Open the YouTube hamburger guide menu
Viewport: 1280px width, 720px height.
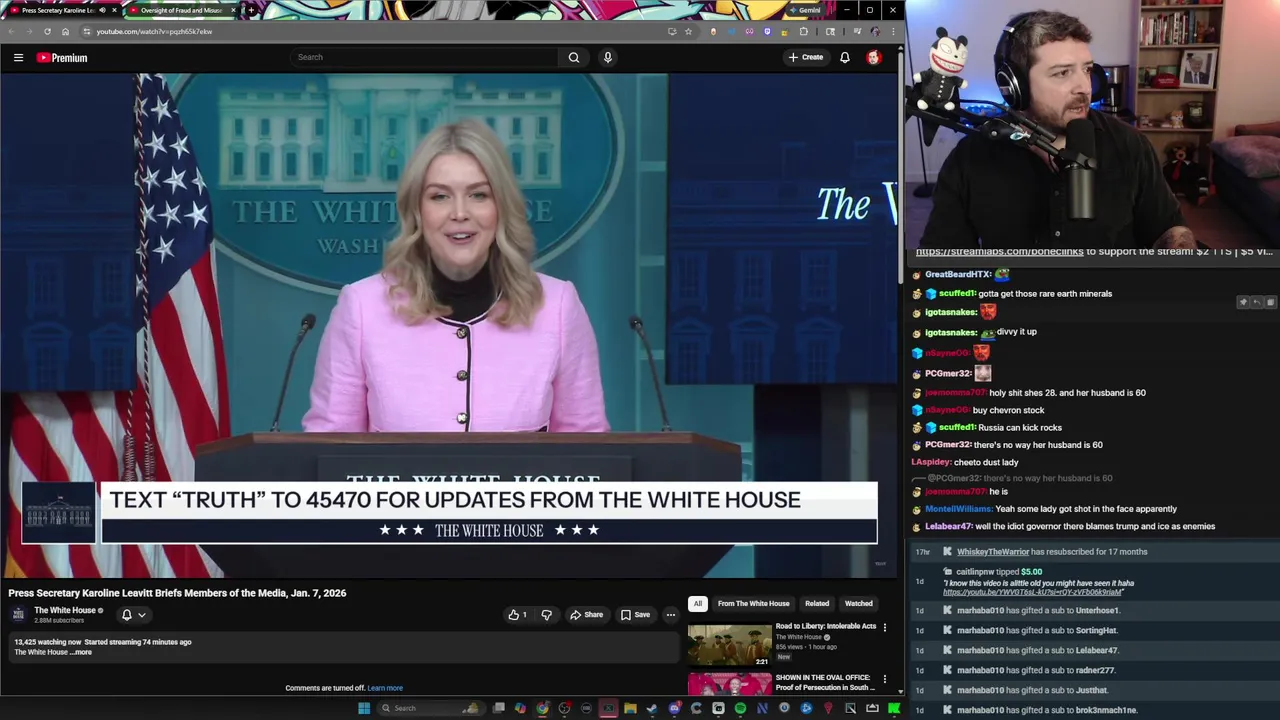18,58
